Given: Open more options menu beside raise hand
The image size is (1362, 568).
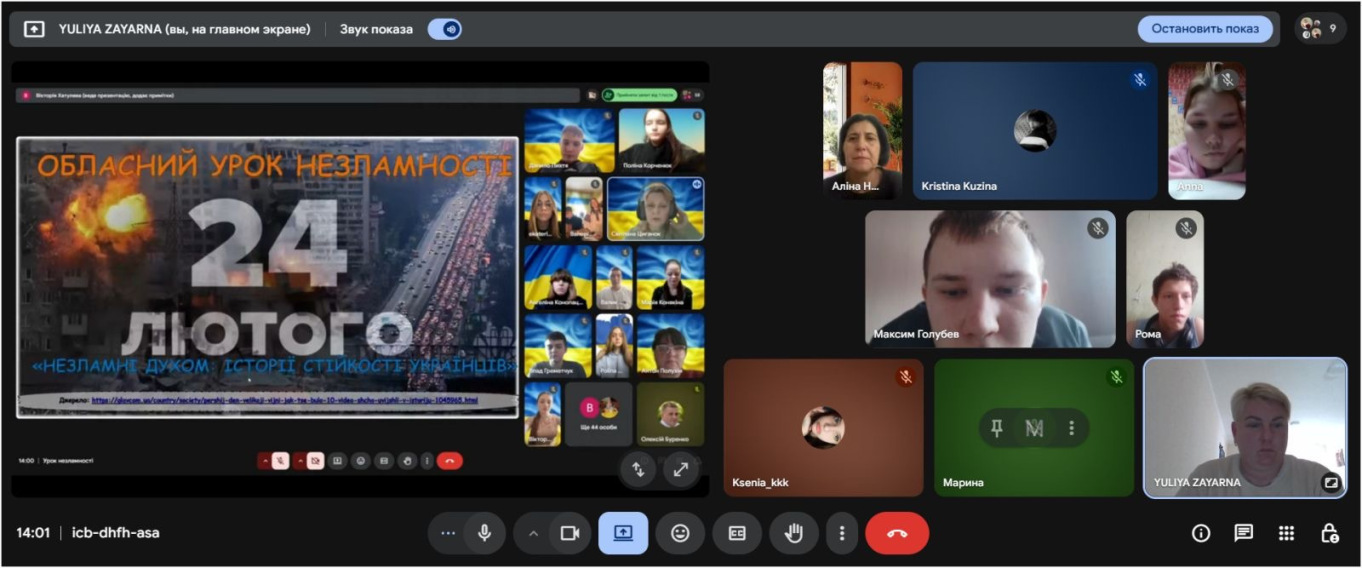Looking at the screenshot, I should click(x=842, y=533).
